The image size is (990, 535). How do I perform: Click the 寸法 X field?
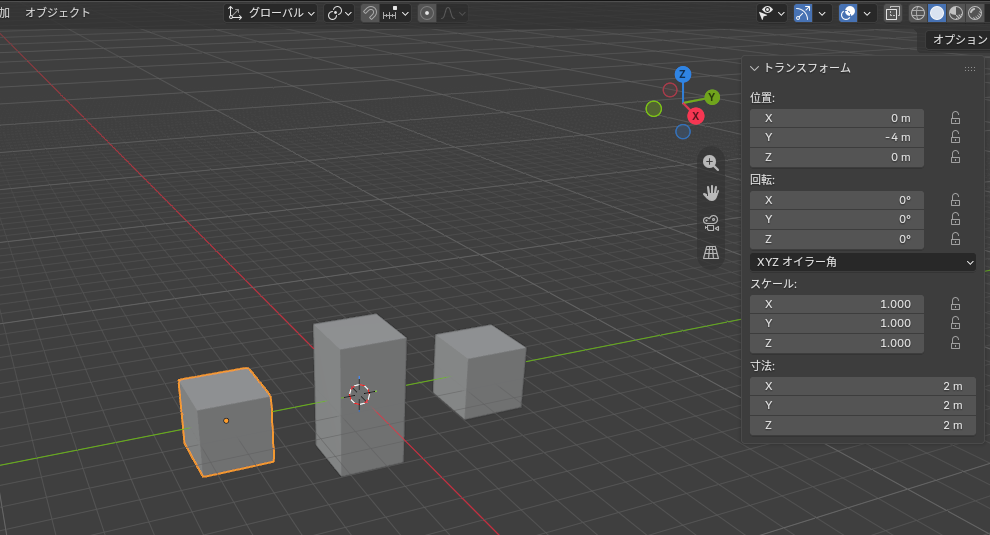(x=863, y=386)
